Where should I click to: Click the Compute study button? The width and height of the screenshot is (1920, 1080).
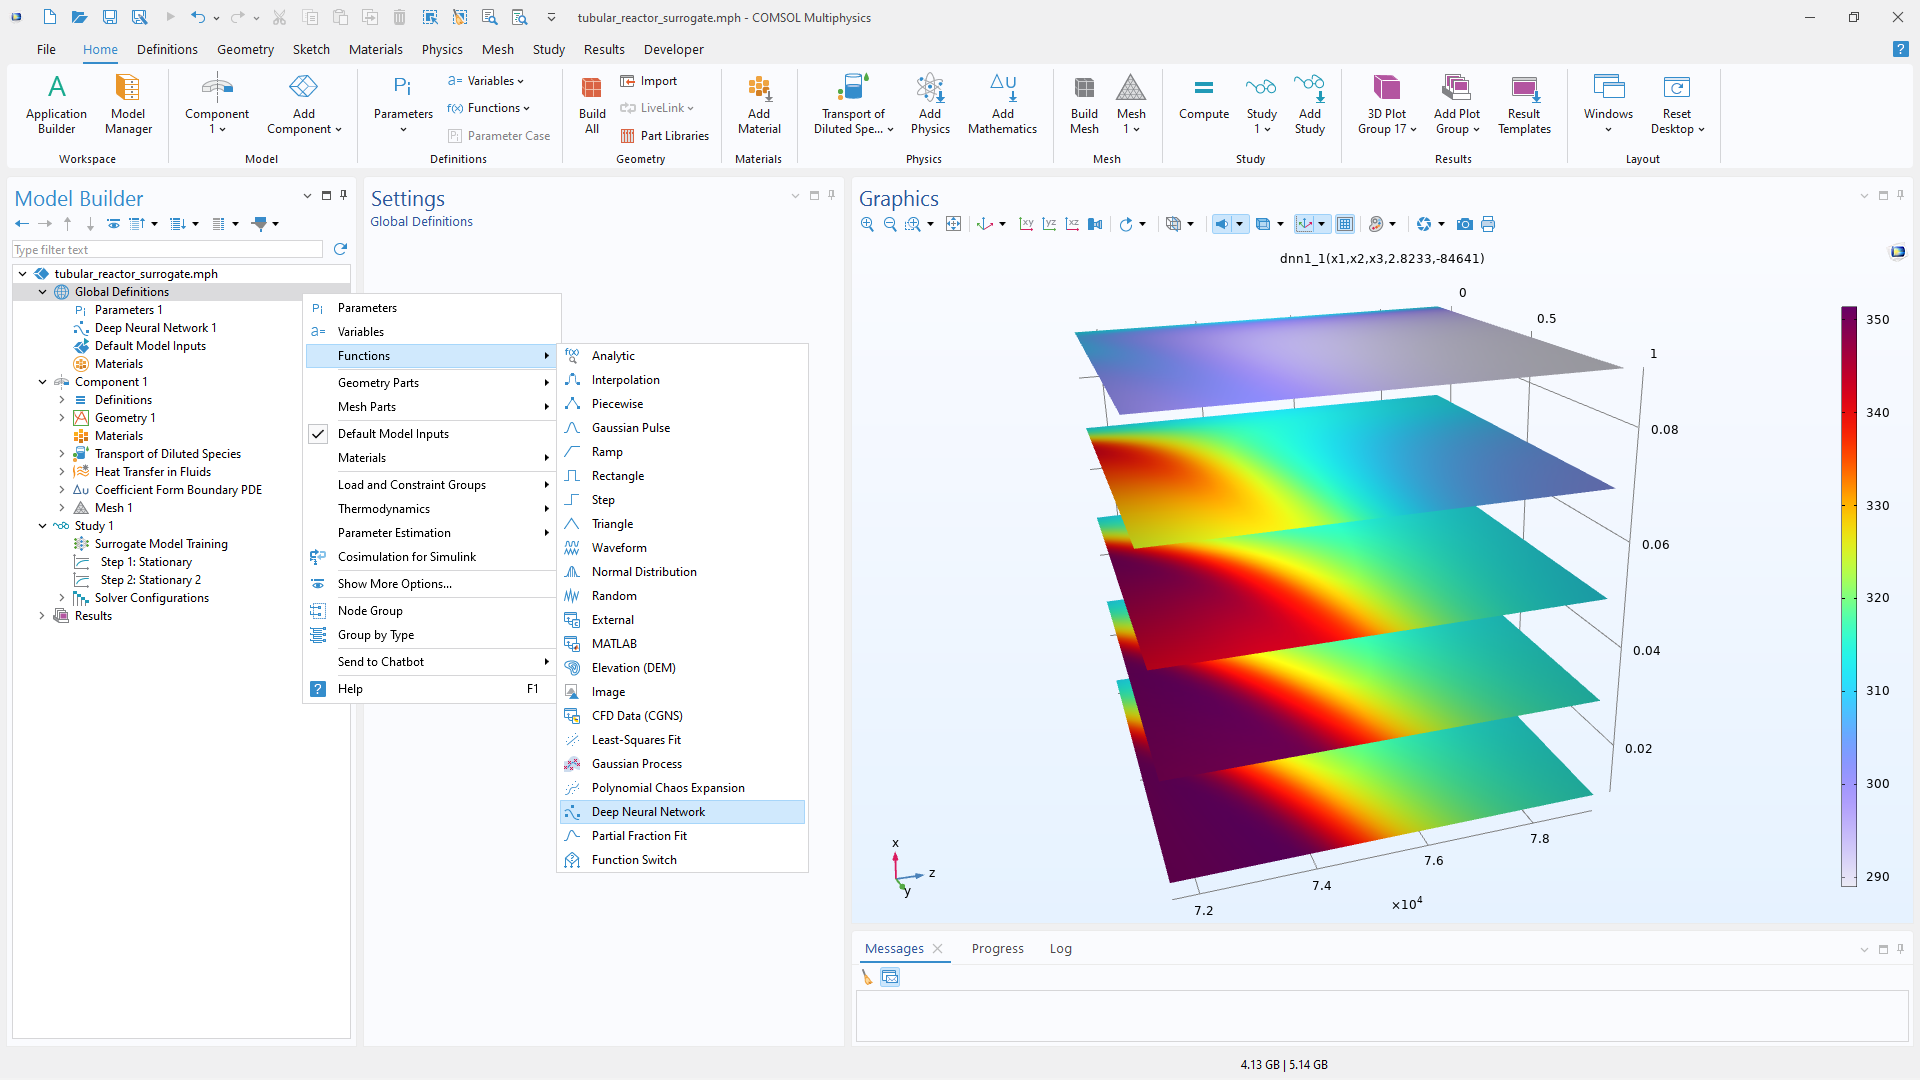pyautogui.click(x=1204, y=98)
